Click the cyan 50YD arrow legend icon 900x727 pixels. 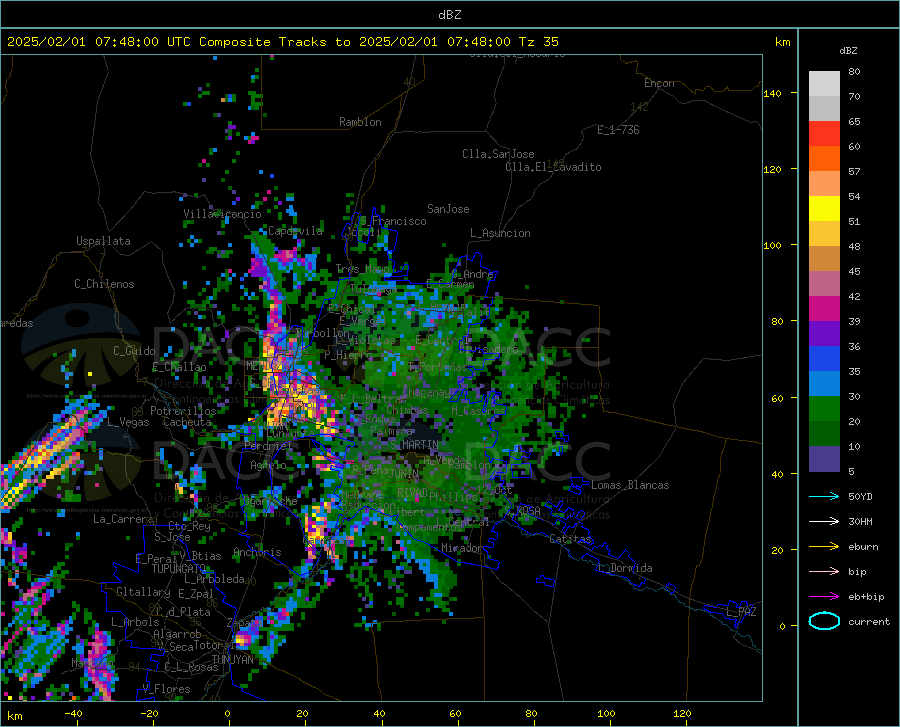tap(824, 496)
